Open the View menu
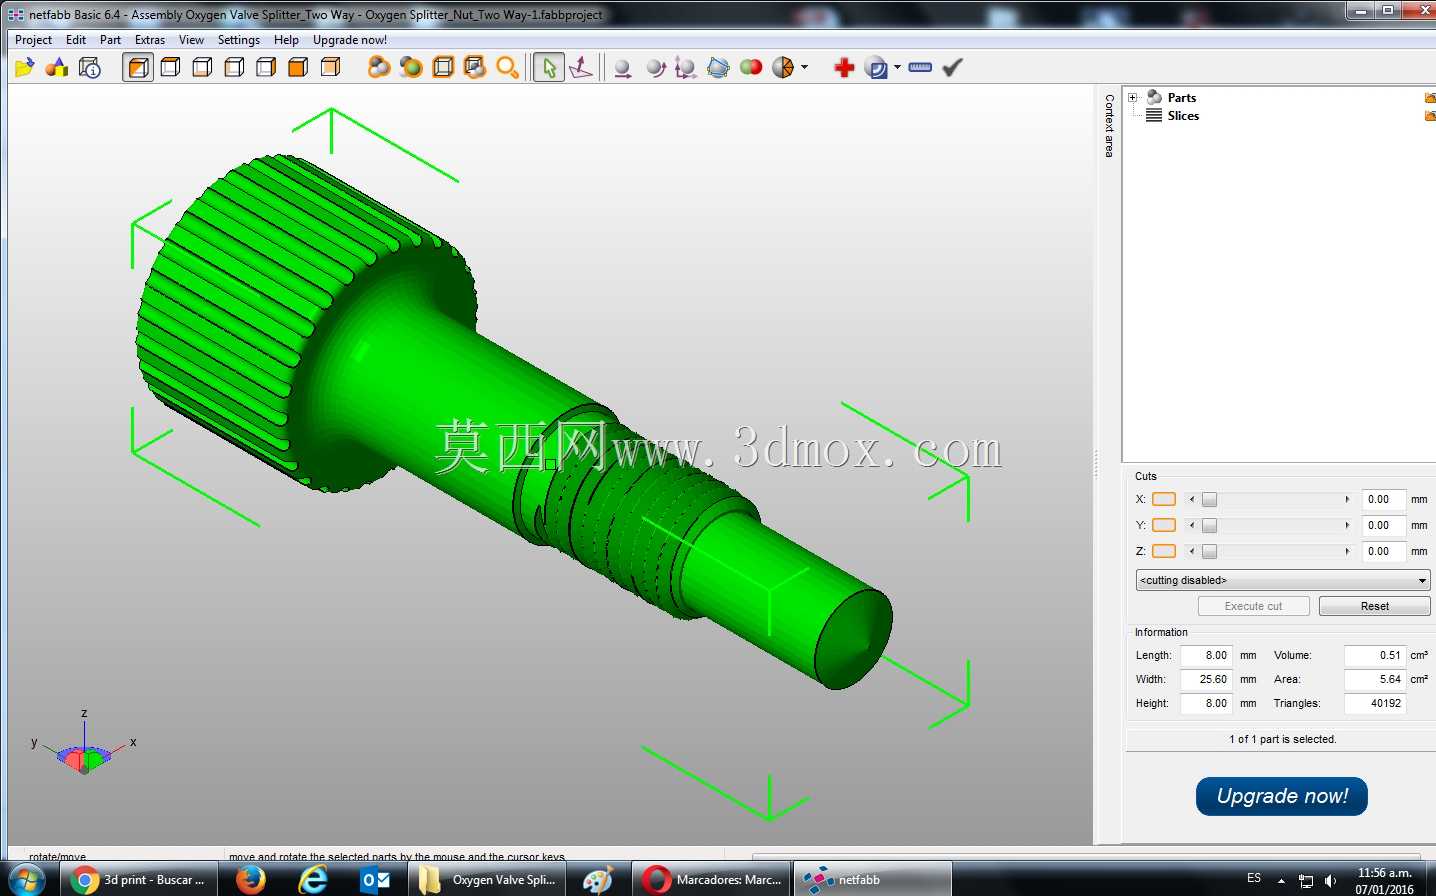The width and height of the screenshot is (1436, 896). [x=191, y=40]
